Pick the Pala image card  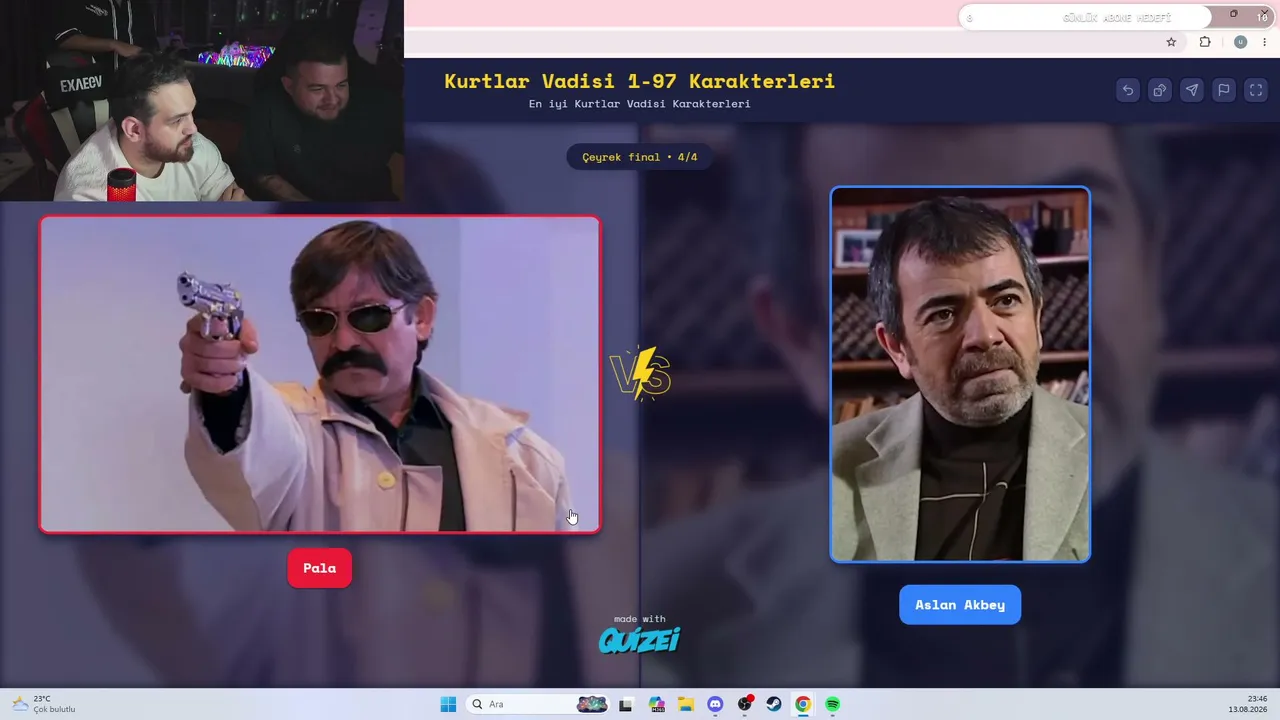[x=320, y=374]
